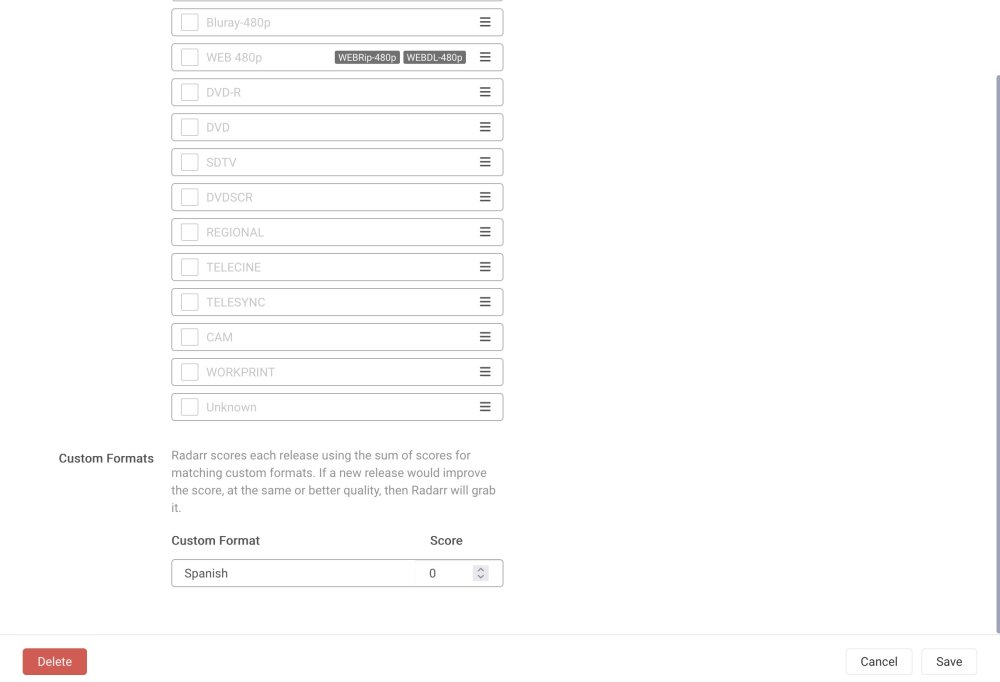Tick the REGIONAL quality checkbox
Screen dimensions: 1000x682
tap(189, 232)
